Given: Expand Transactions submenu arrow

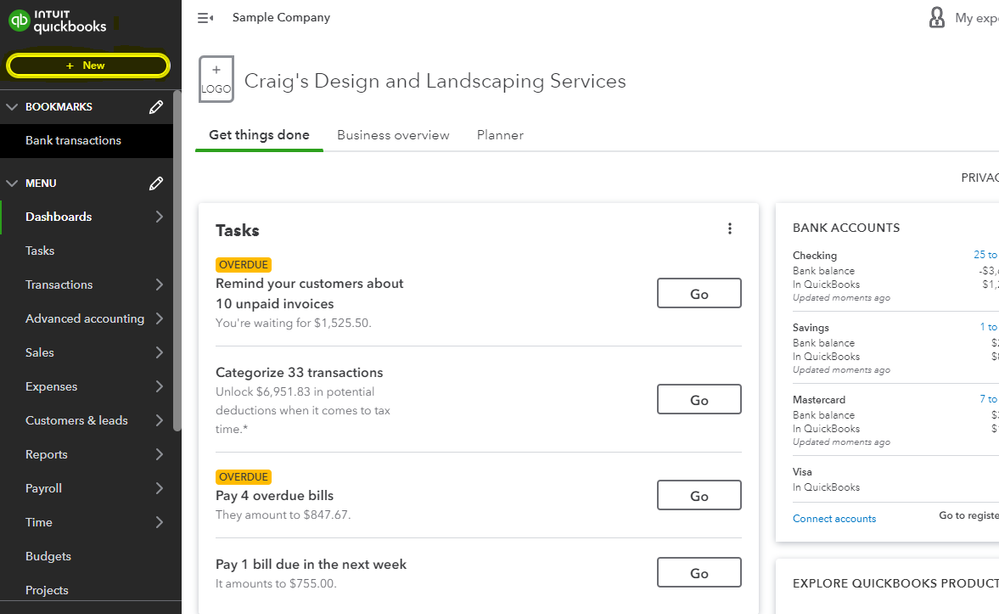Looking at the screenshot, I should pos(159,285).
